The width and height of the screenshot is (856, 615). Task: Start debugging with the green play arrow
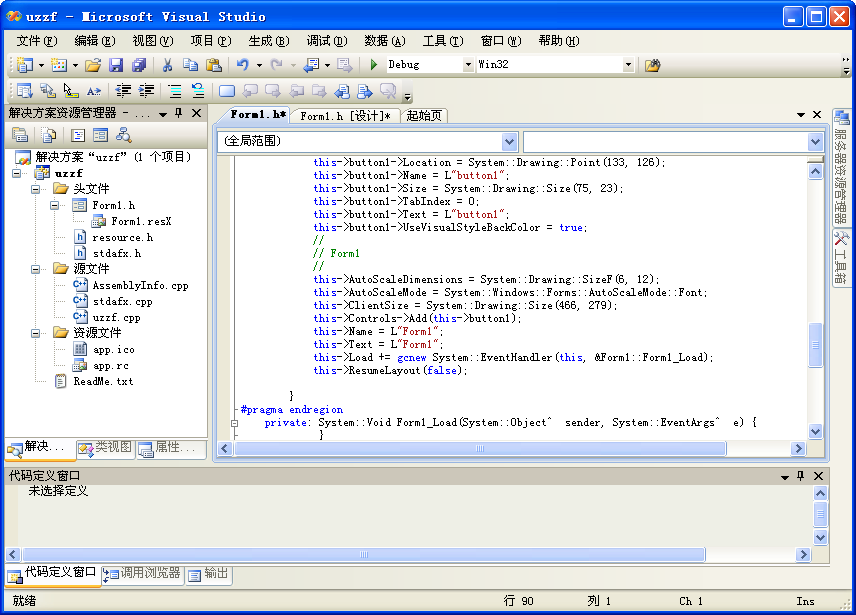coord(374,65)
